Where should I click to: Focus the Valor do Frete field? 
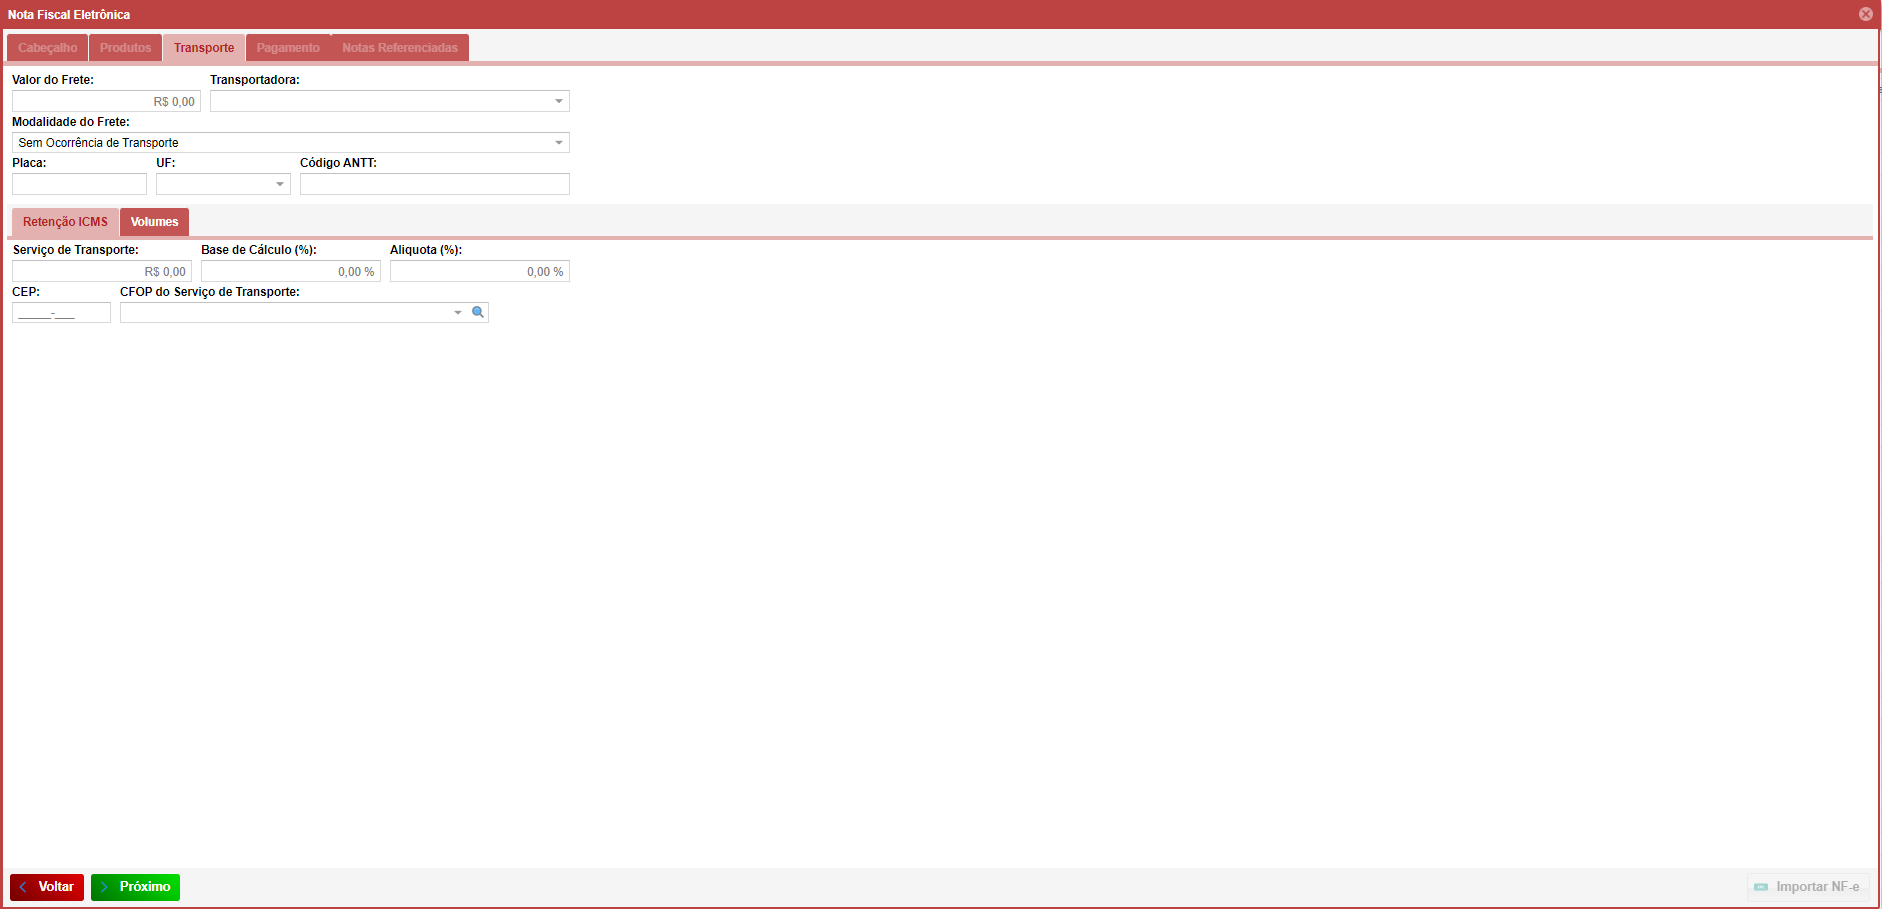[106, 101]
